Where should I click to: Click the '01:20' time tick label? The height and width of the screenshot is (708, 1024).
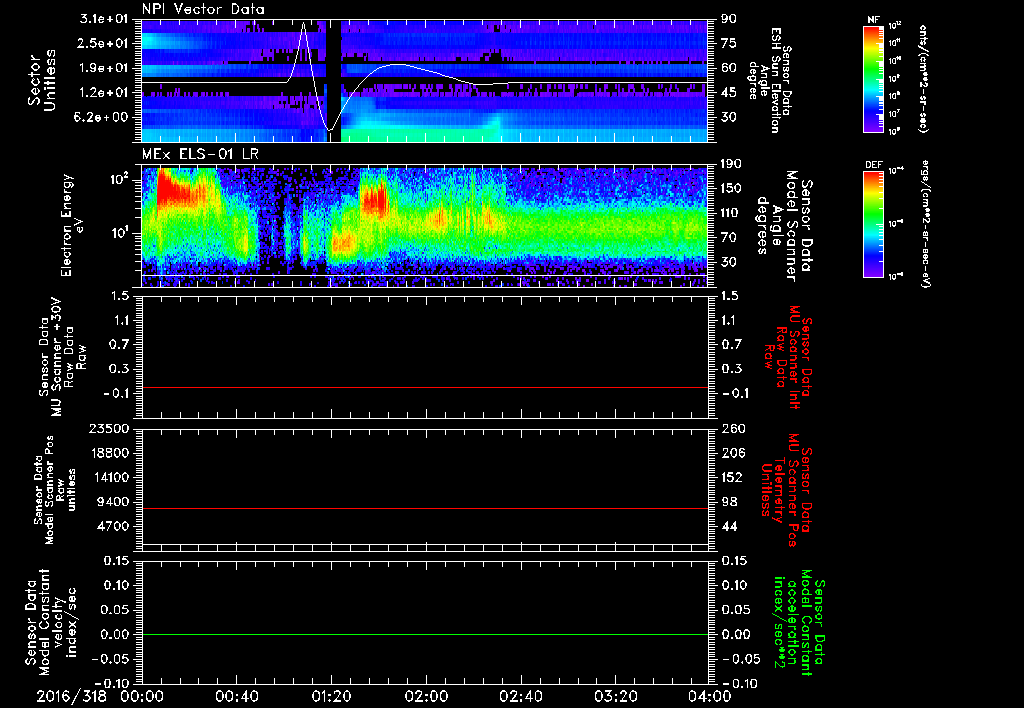331,696
